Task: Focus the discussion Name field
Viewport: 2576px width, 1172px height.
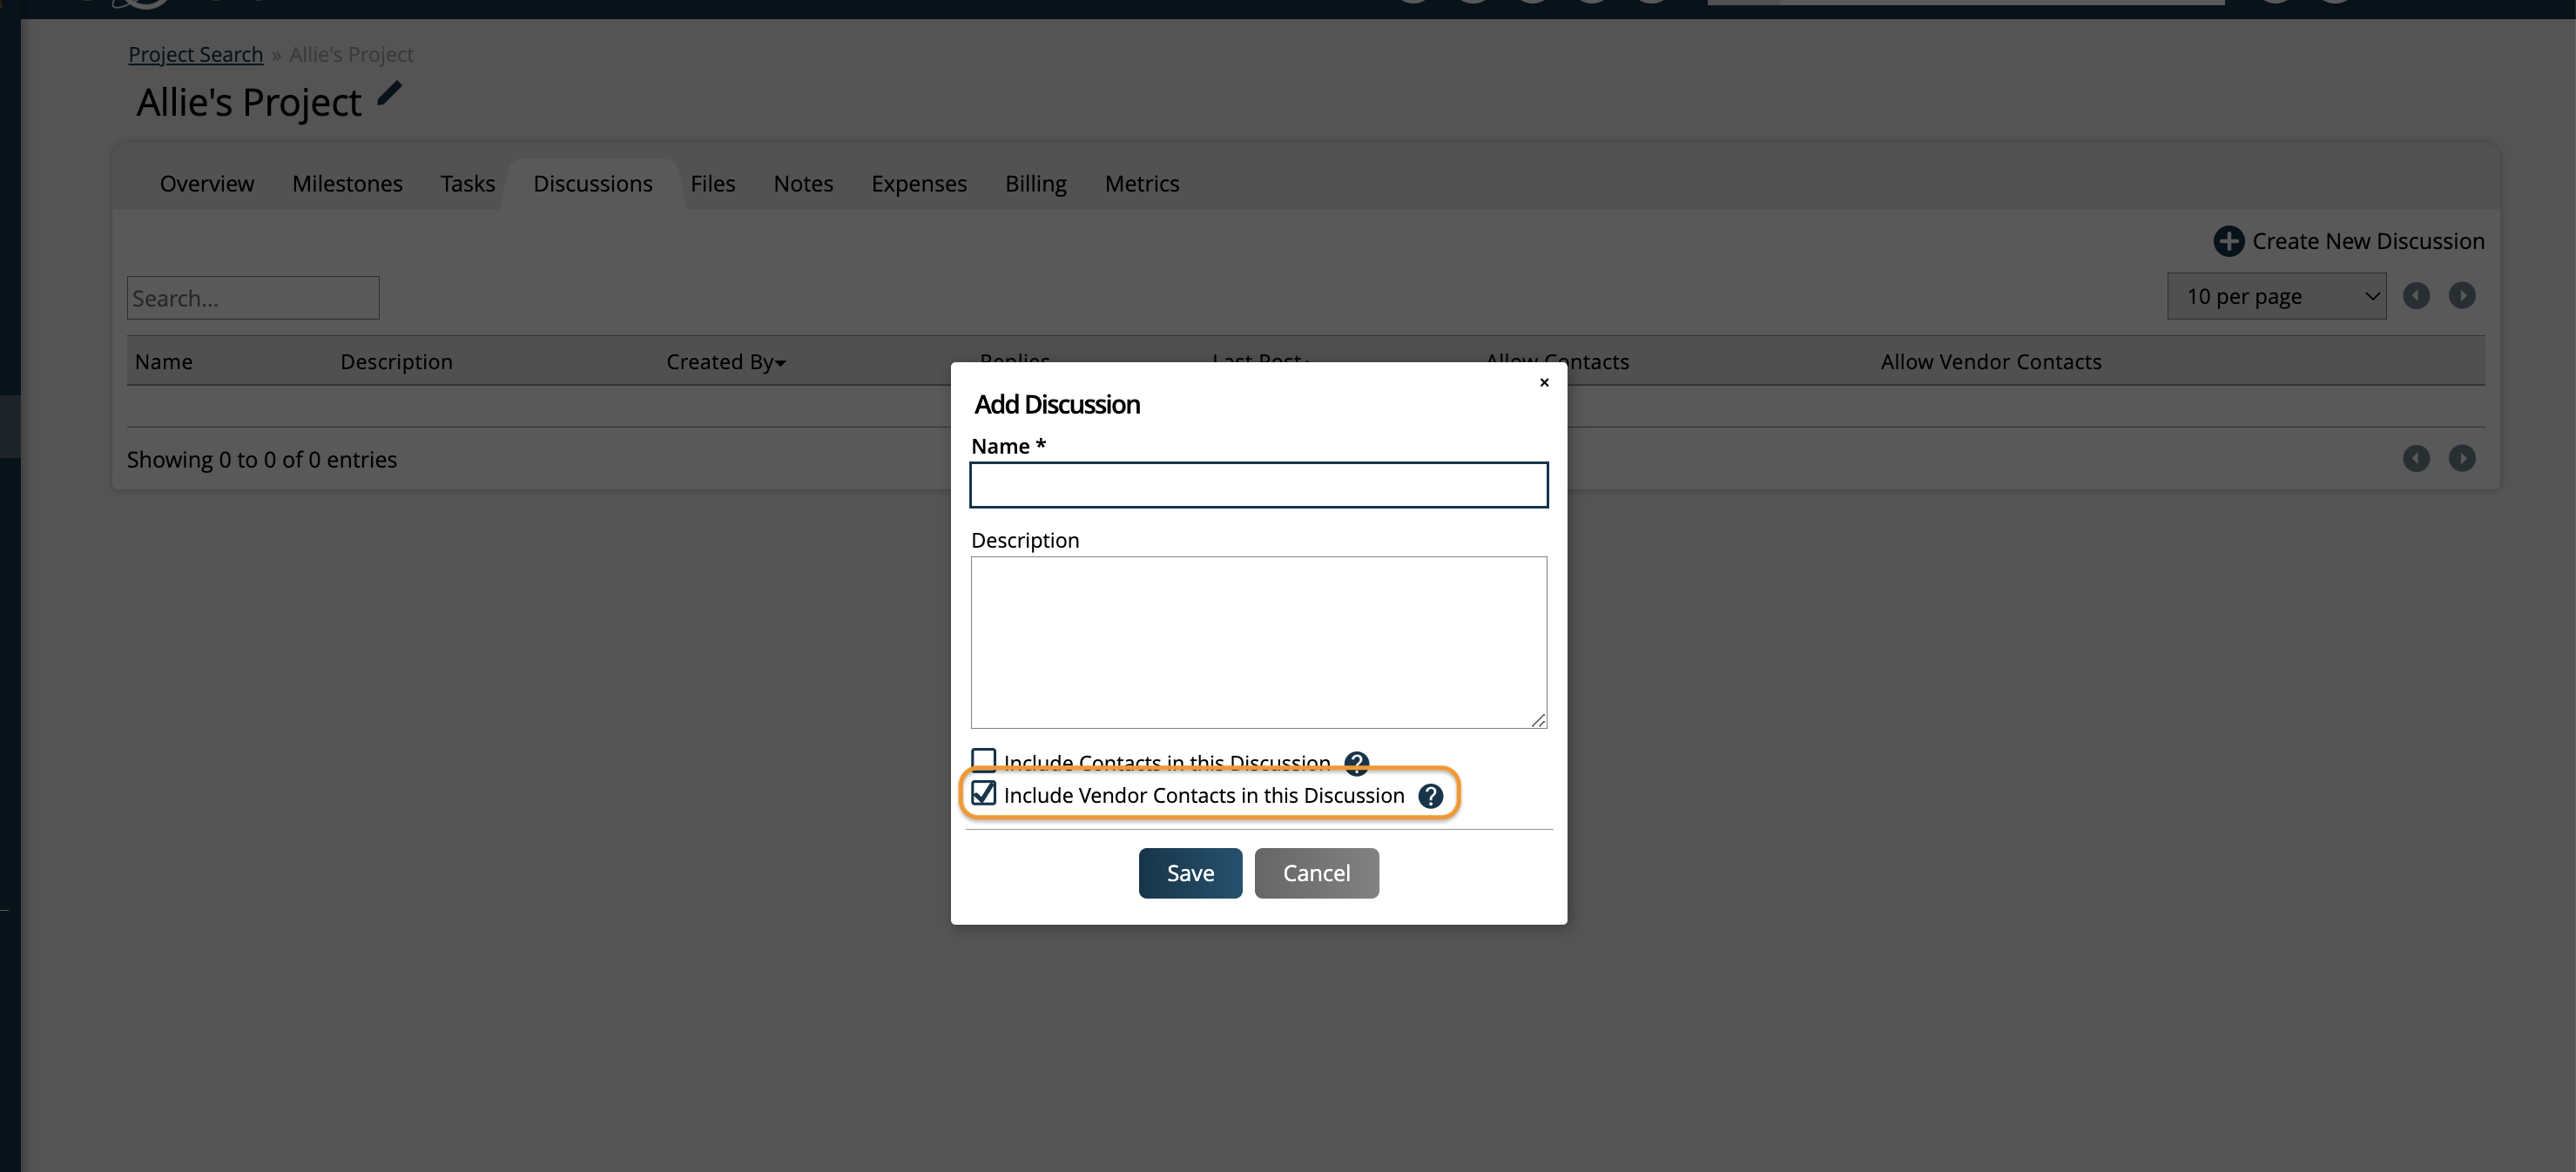Action: pyautogui.click(x=1259, y=485)
